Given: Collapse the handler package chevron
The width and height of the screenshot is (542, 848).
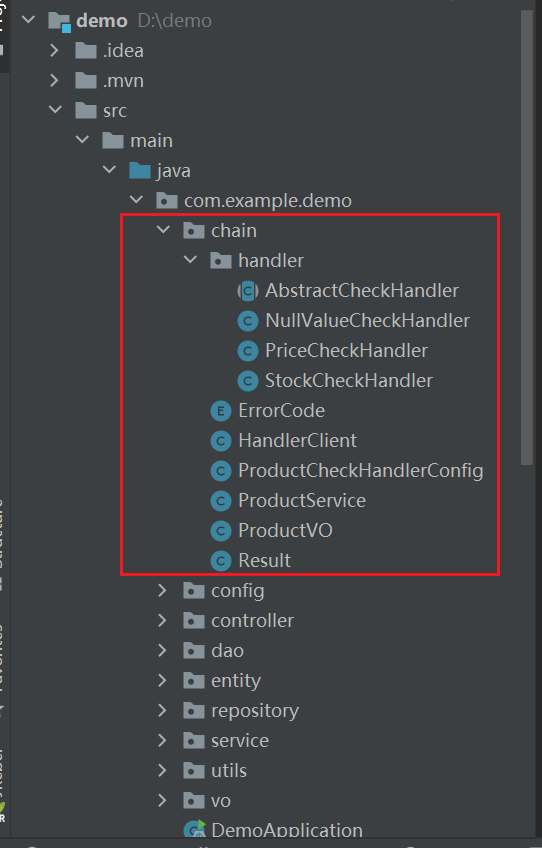Looking at the screenshot, I should coord(190,260).
